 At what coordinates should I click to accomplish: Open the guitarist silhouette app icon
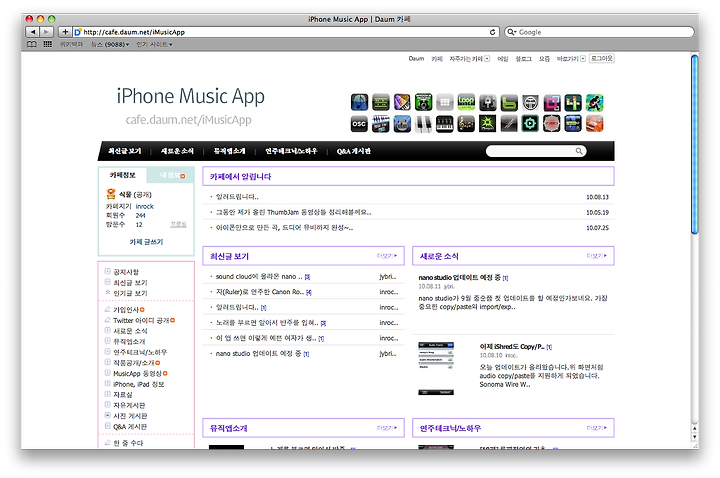coord(594,102)
